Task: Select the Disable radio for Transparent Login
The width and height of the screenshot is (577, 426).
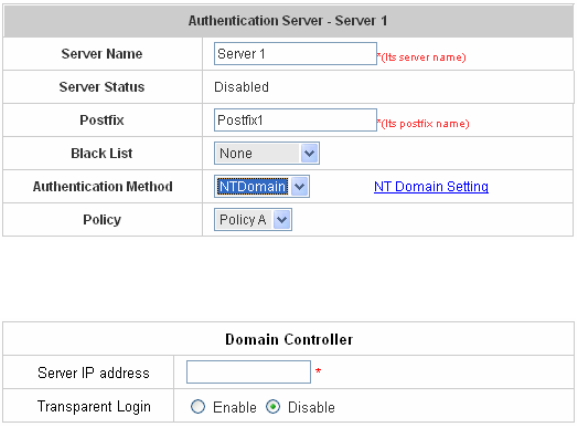Action: (x=273, y=407)
